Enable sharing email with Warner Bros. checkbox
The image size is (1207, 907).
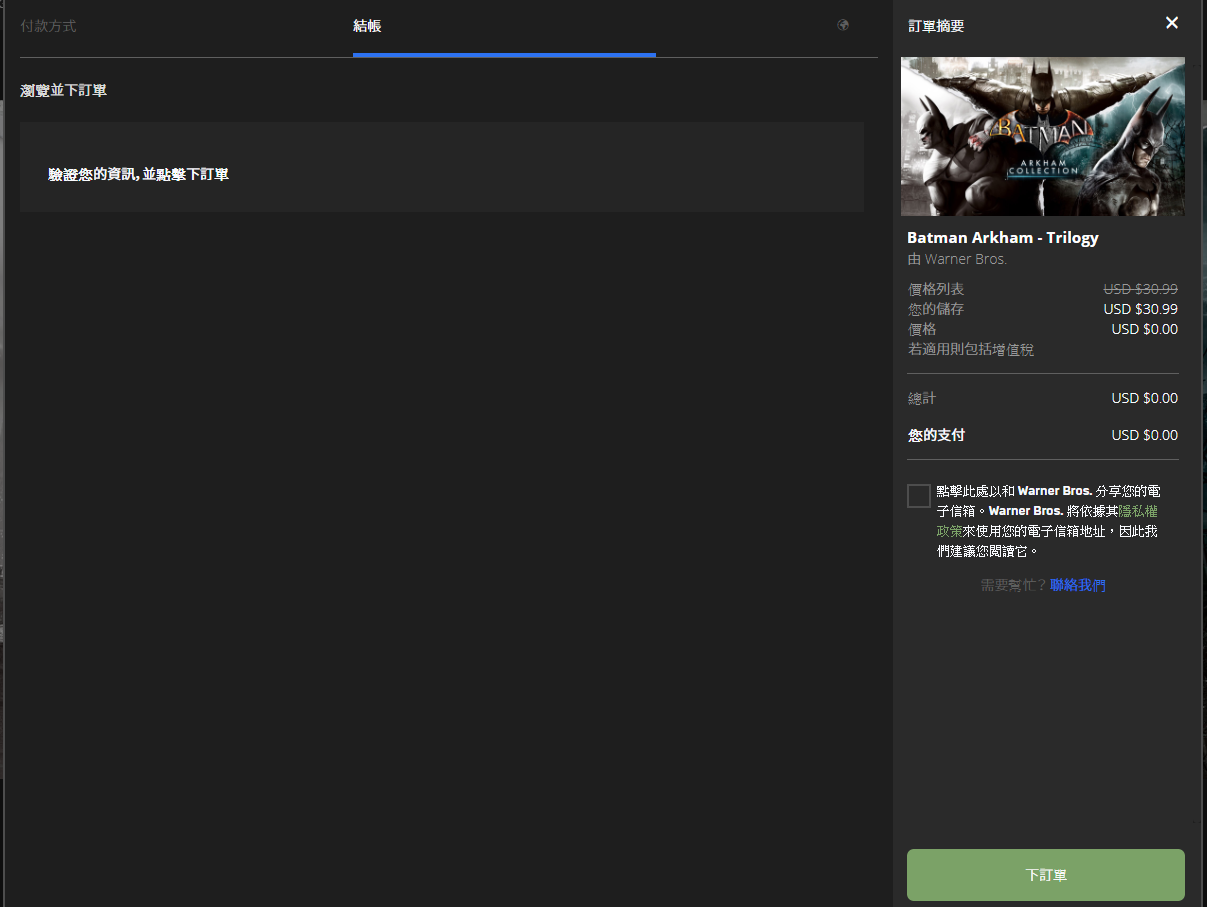[918, 496]
